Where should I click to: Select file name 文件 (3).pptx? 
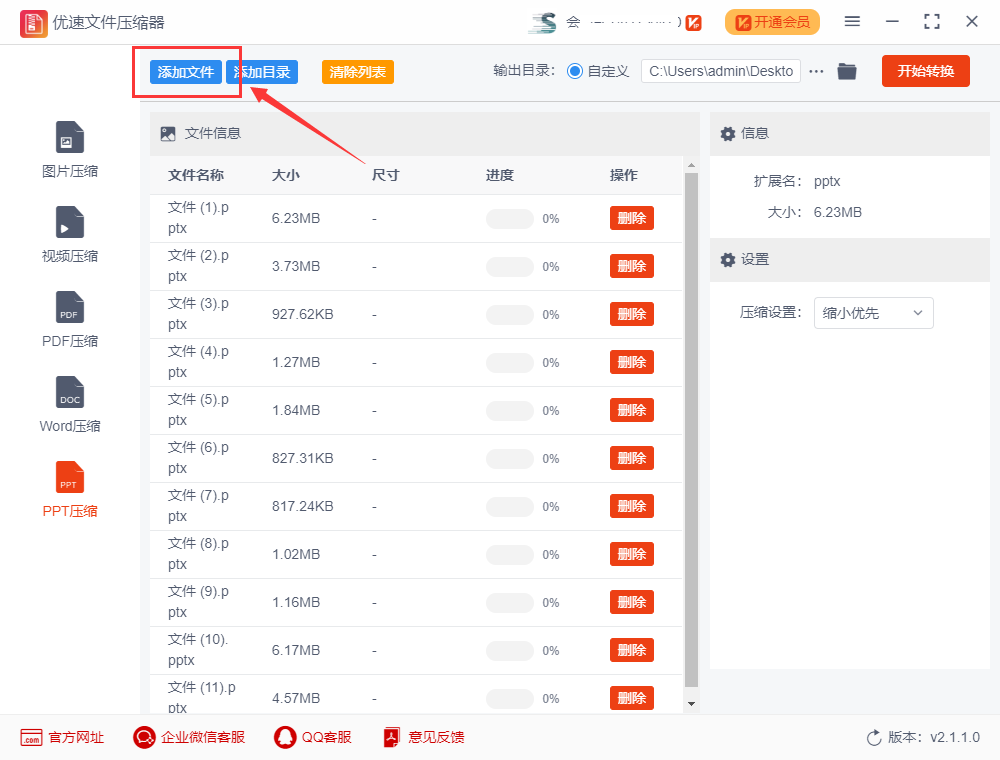[x=198, y=314]
